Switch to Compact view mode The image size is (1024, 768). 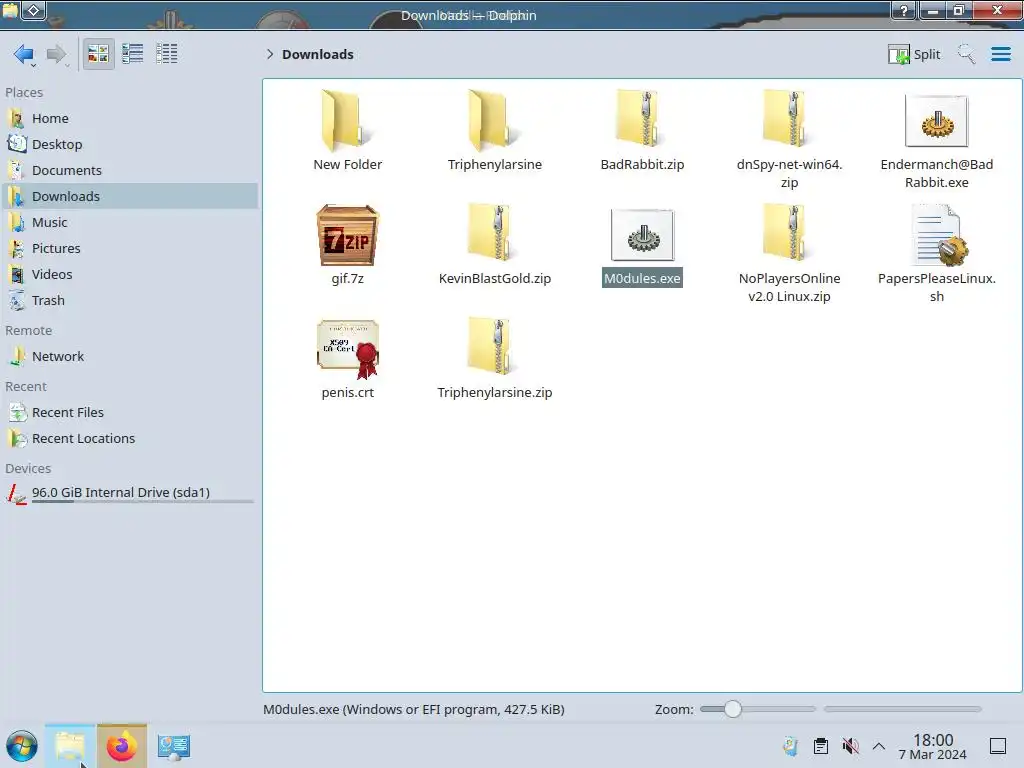(133, 54)
